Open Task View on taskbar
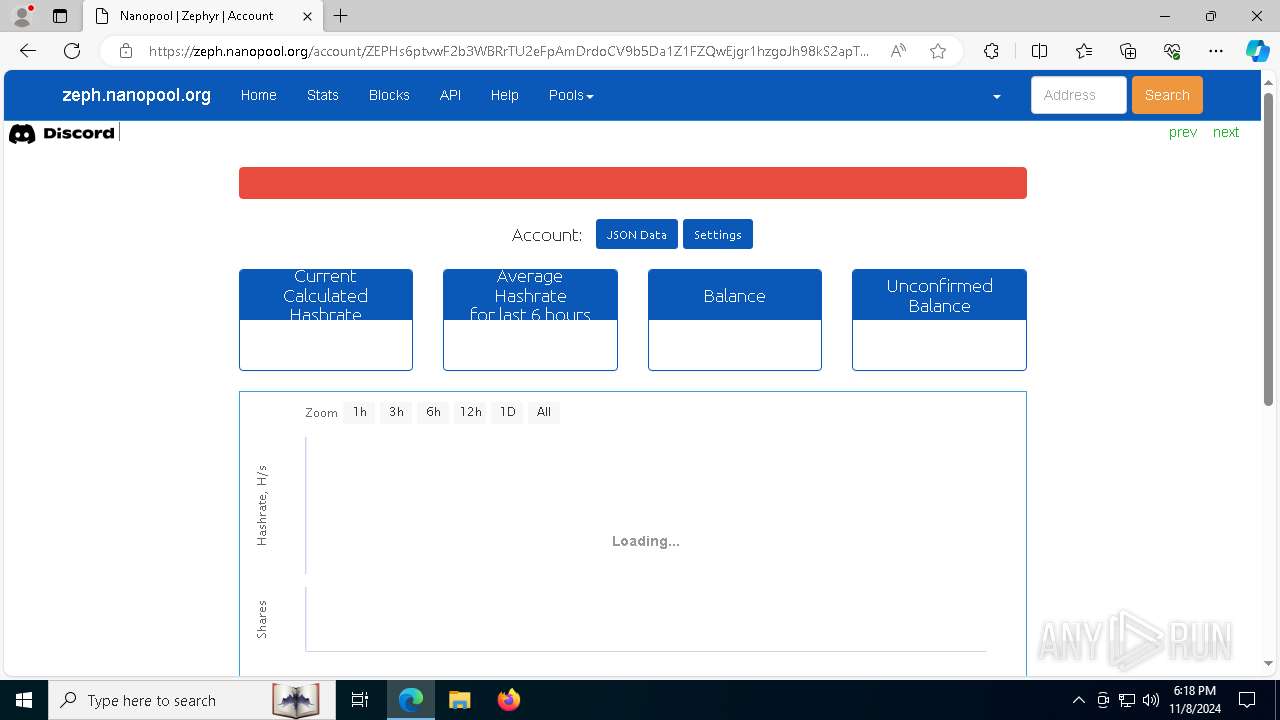1280x720 pixels. [360, 700]
